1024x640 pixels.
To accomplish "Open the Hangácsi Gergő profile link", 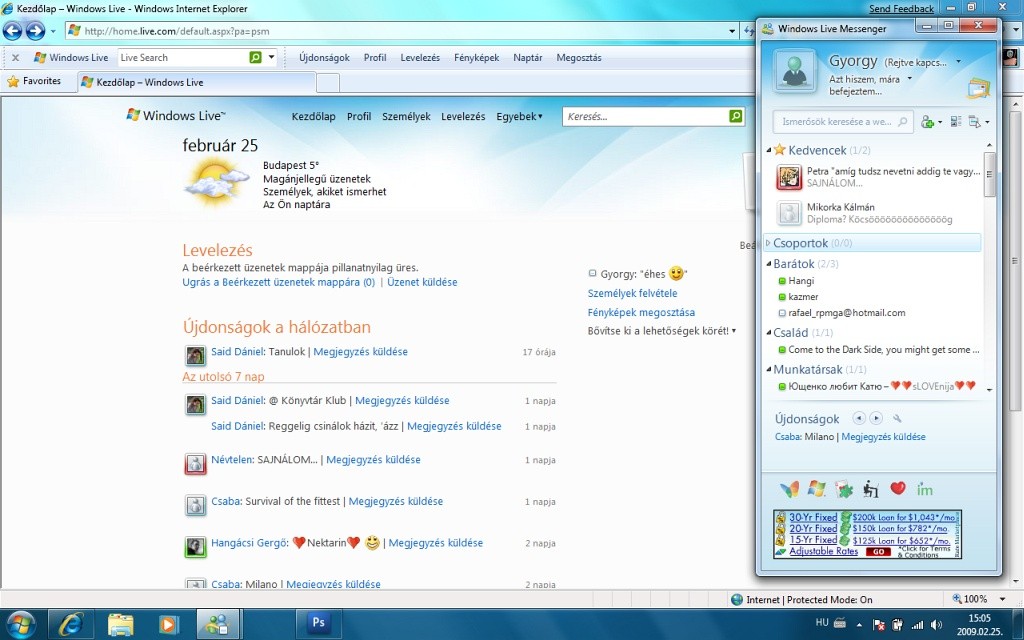I will [248, 543].
